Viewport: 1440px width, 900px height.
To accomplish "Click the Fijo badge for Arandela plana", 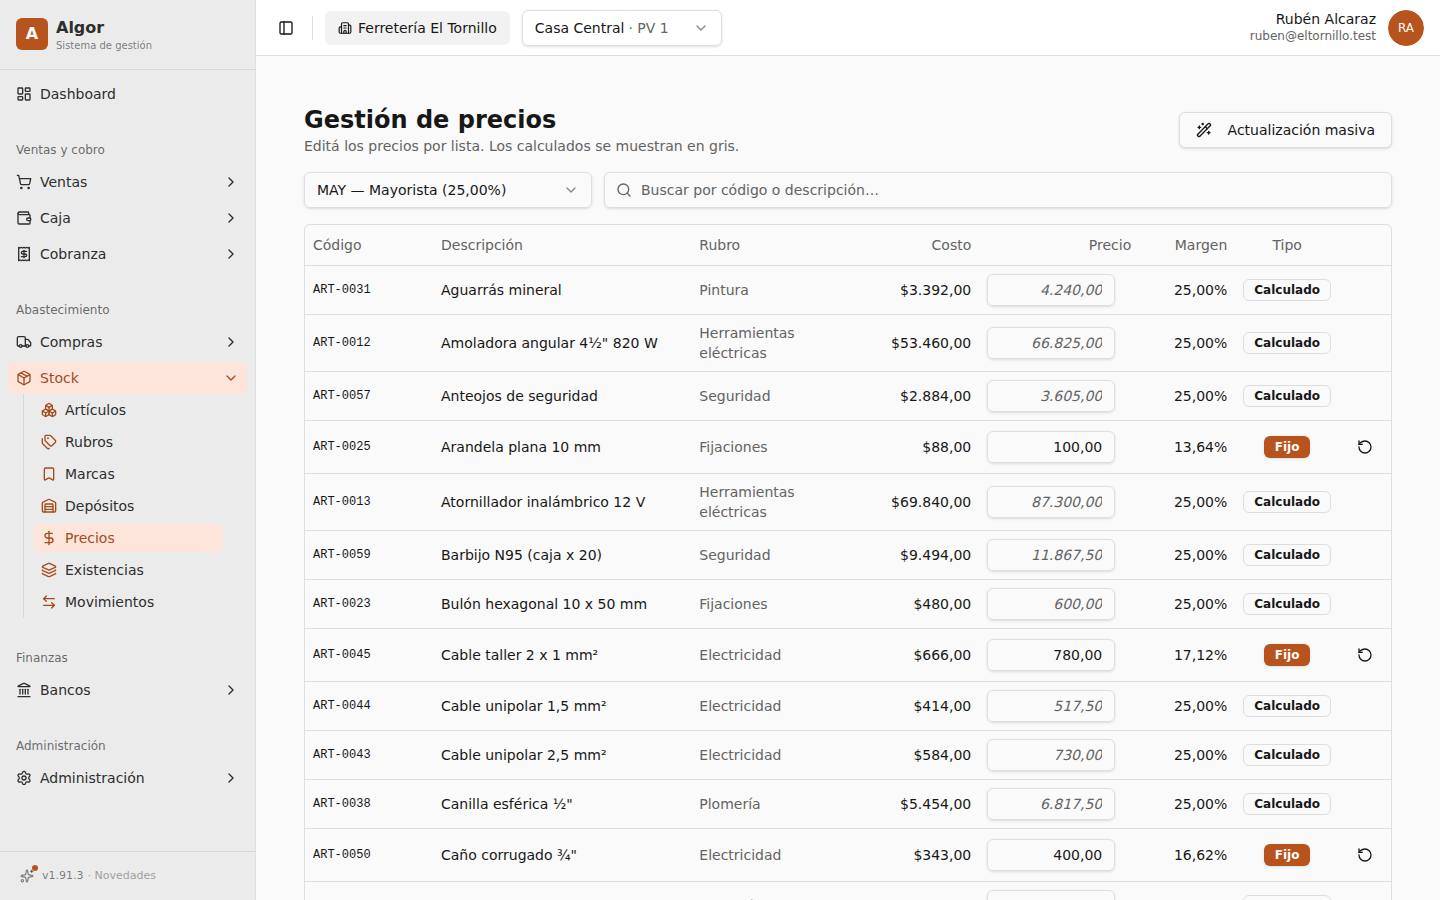I will click(1287, 447).
